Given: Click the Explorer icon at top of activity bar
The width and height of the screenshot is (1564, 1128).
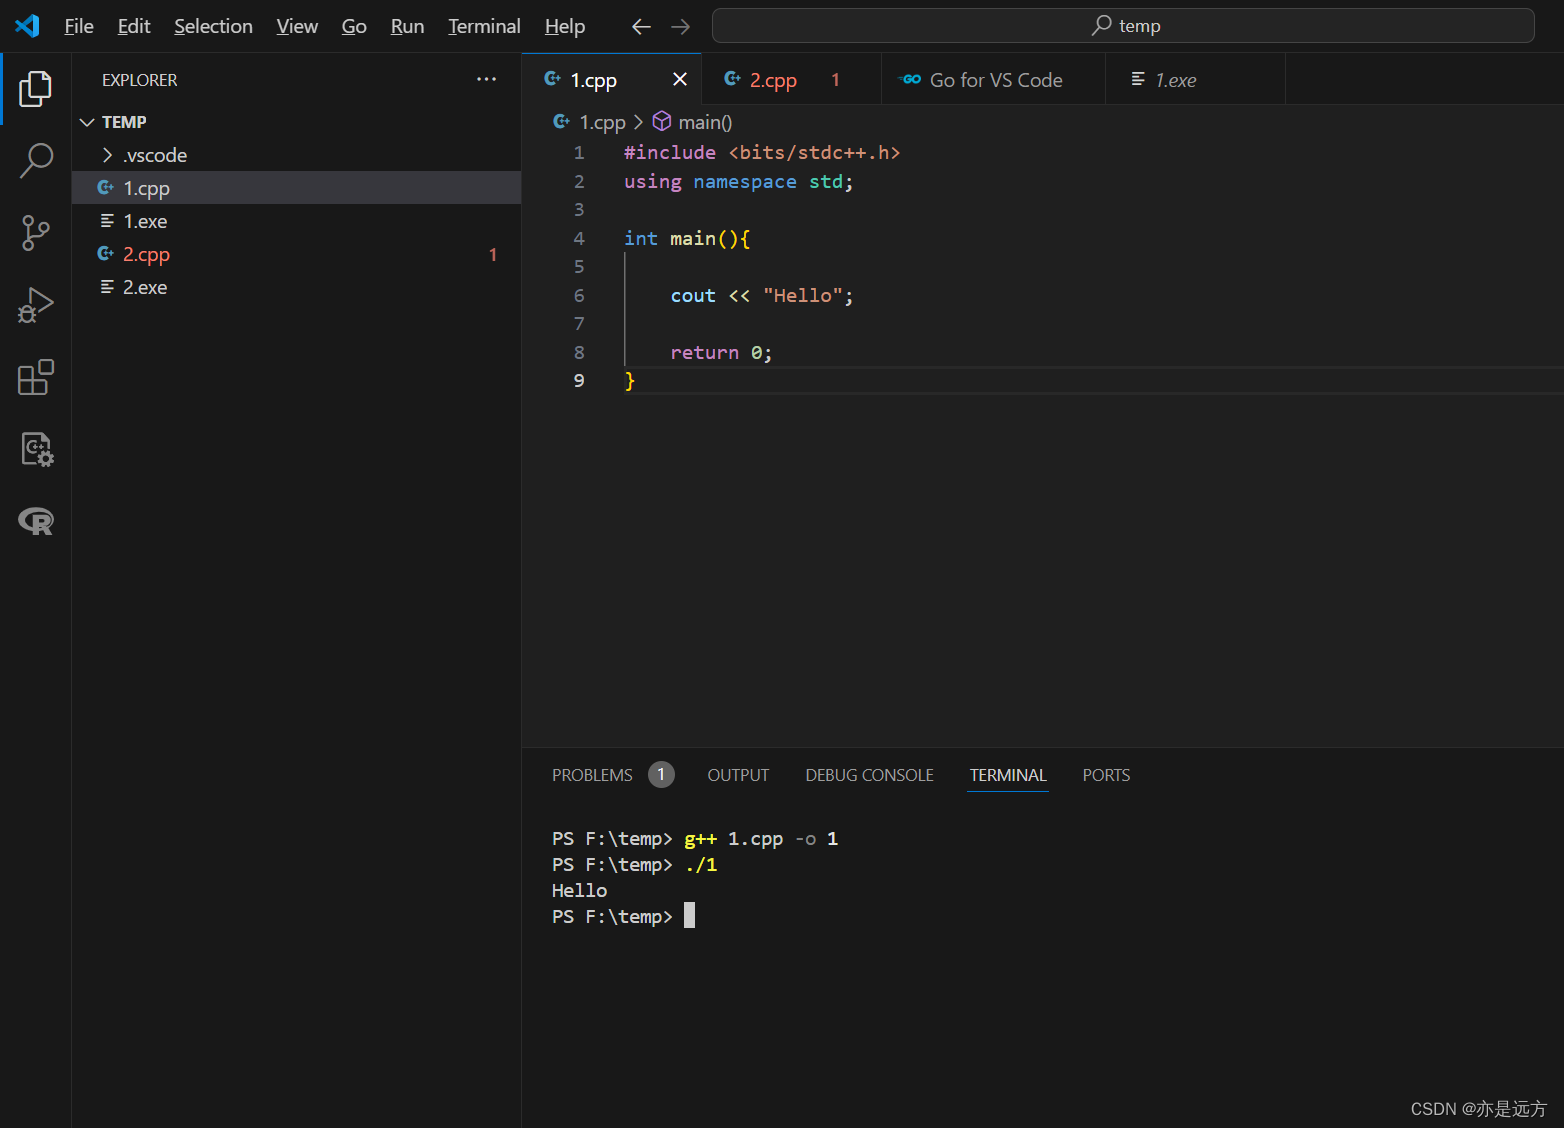Looking at the screenshot, I should click(x=36, y=88).
